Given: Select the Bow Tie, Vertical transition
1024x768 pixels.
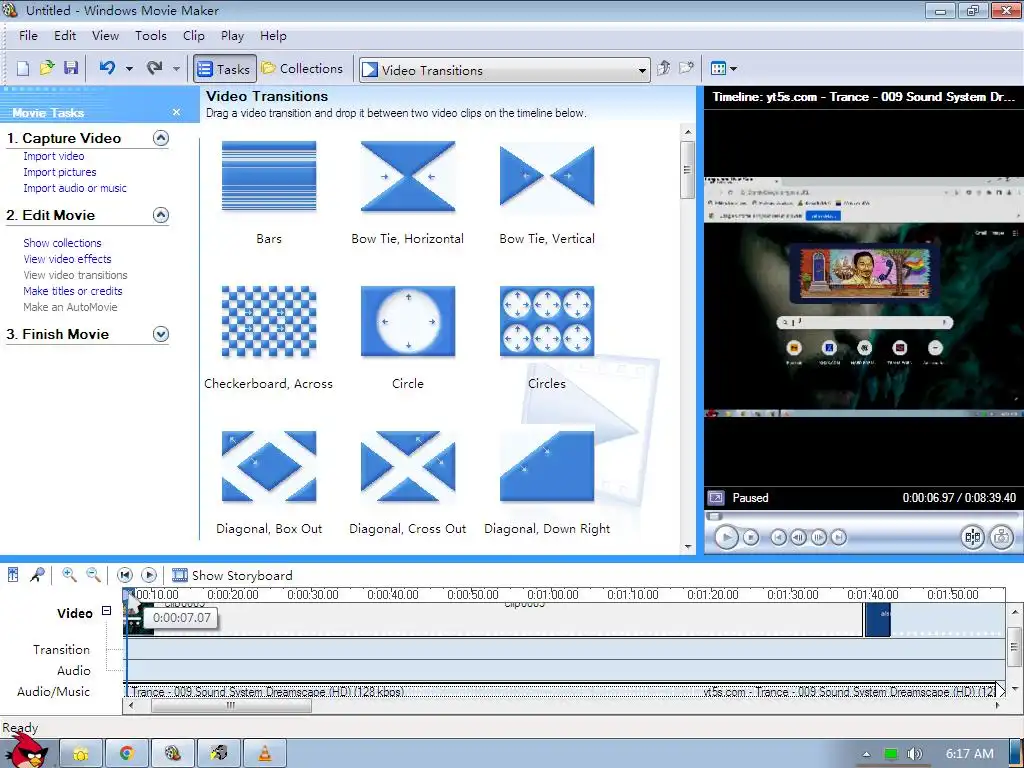Looking at the screenshot, I should 547,176.
